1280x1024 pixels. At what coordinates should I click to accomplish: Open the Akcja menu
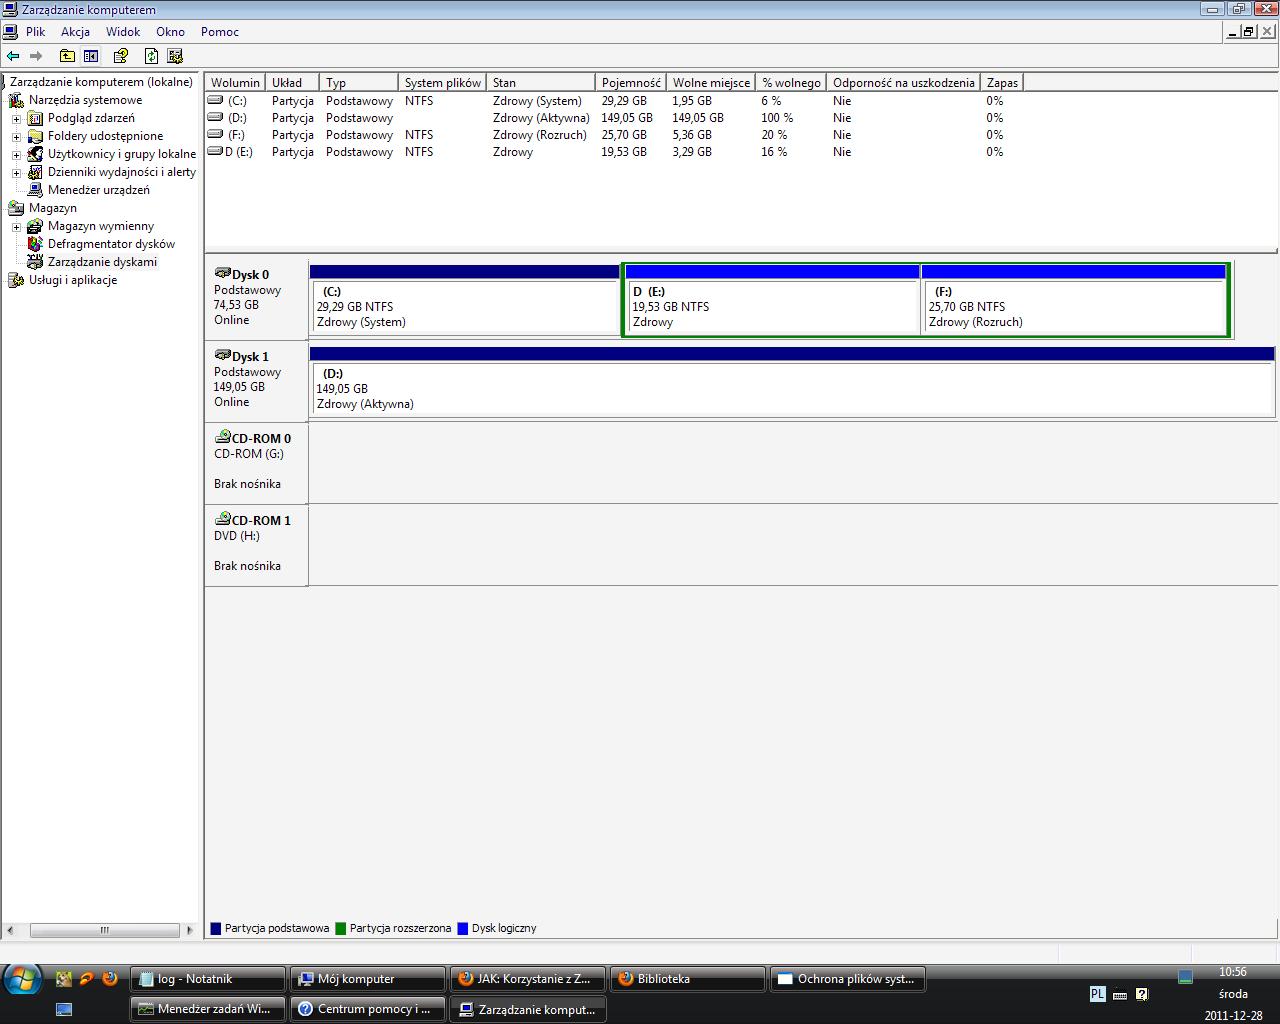[75, 32]
